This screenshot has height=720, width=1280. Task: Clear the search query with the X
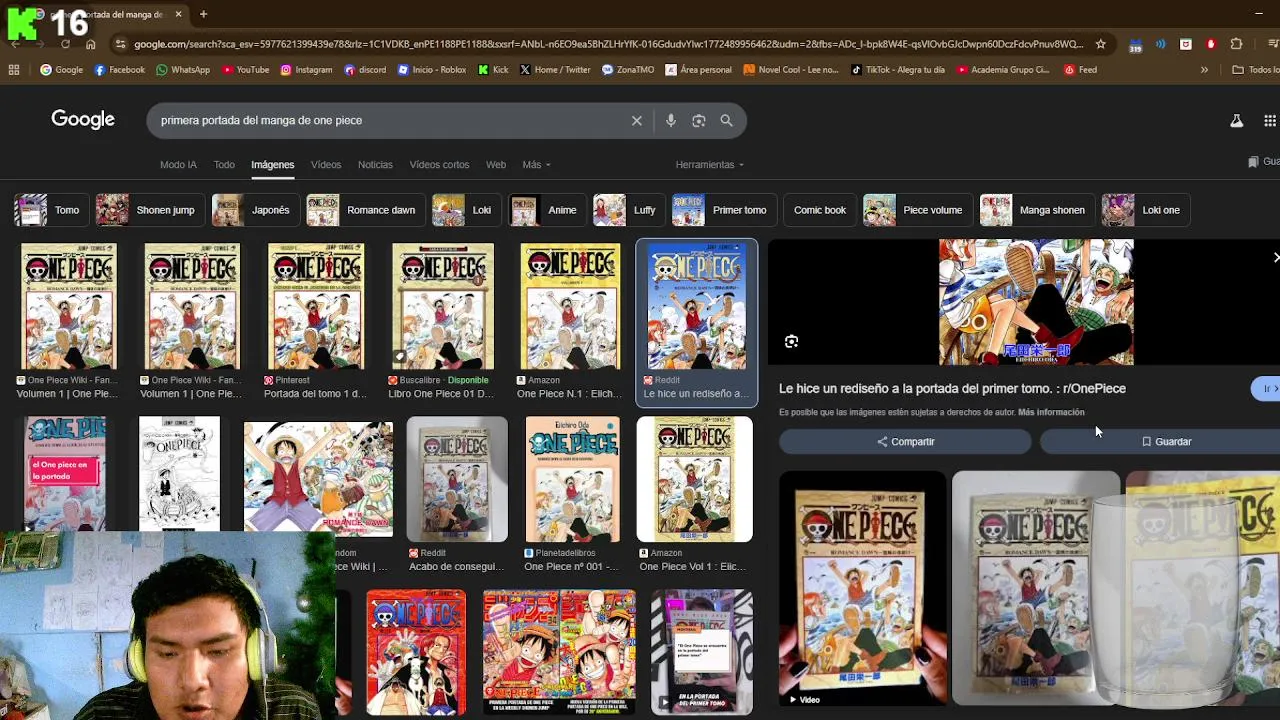(x=636, y=120)
